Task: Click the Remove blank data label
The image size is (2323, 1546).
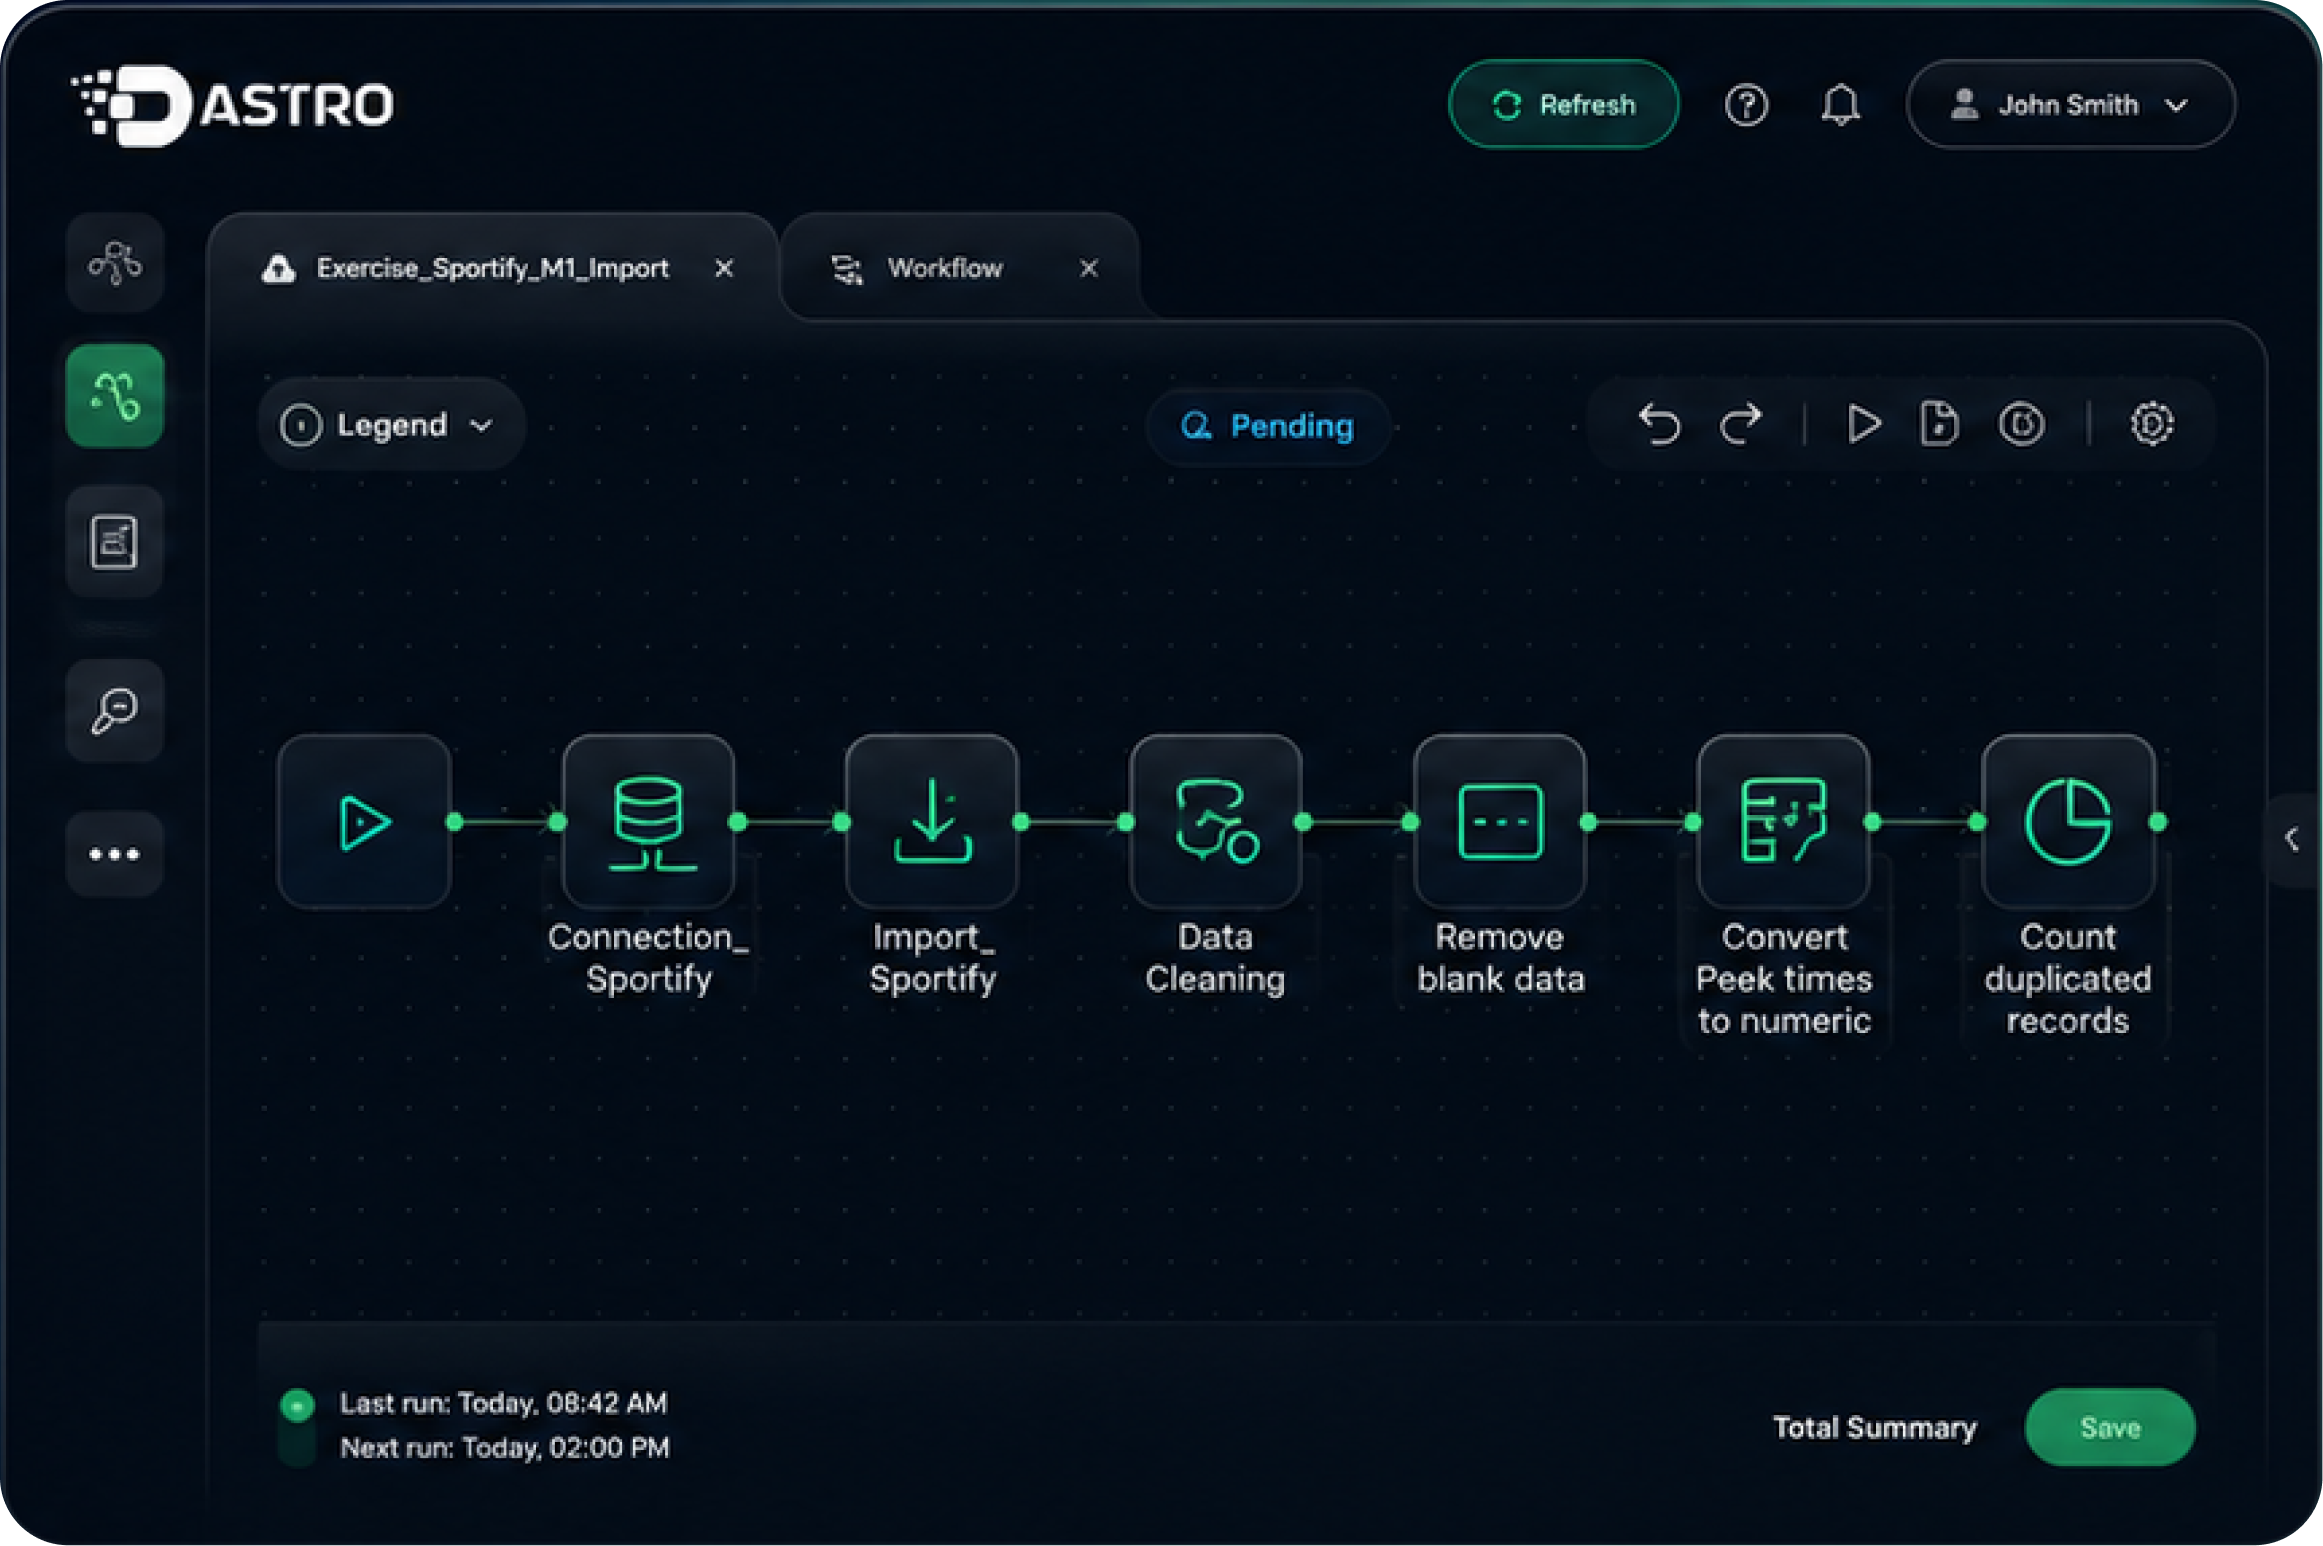Action: (1500, 958)
